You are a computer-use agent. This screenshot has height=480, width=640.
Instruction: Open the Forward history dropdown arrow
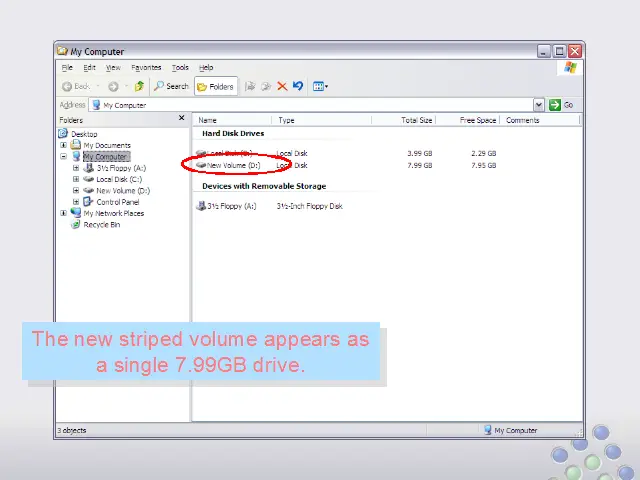coord(126,86)
